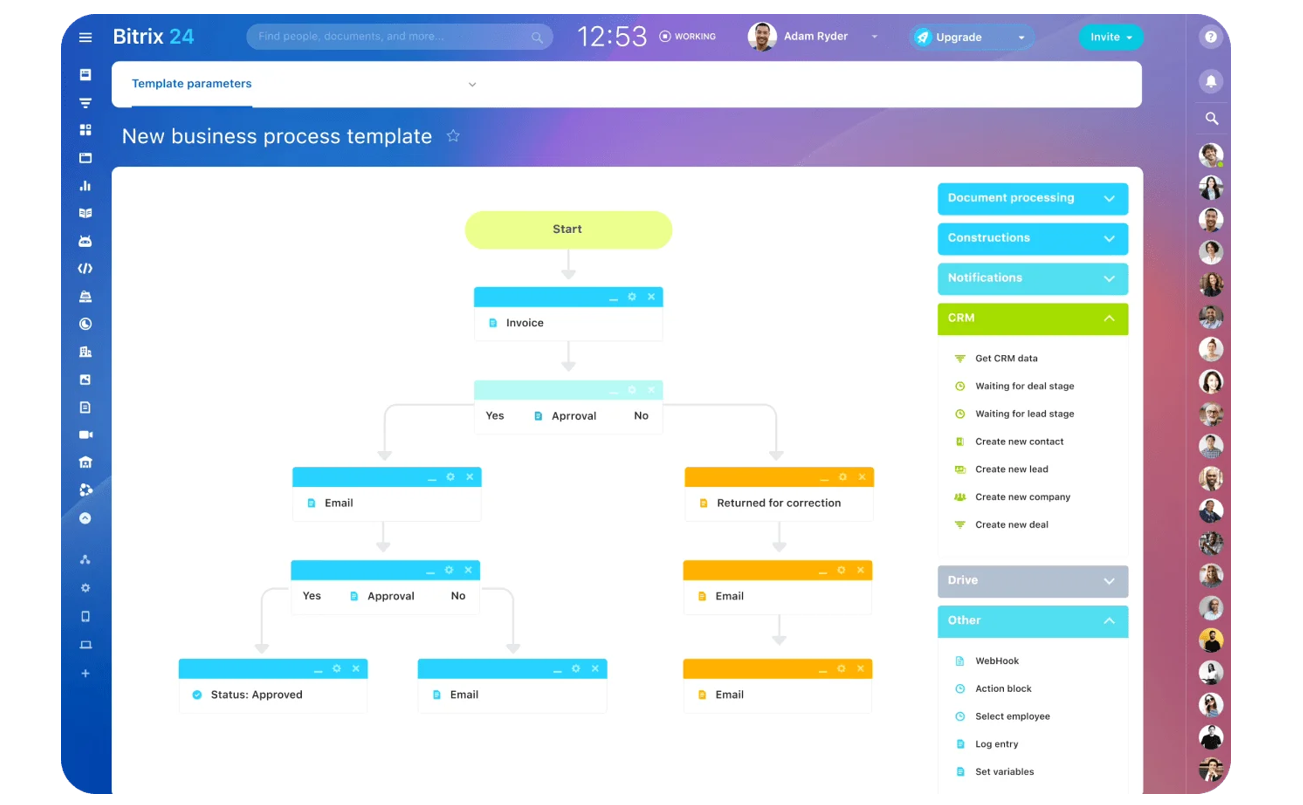Viewport: 1303px width, 805px height.
Task: Open the settings gear on the Invoice block
Action: [634, 296]
